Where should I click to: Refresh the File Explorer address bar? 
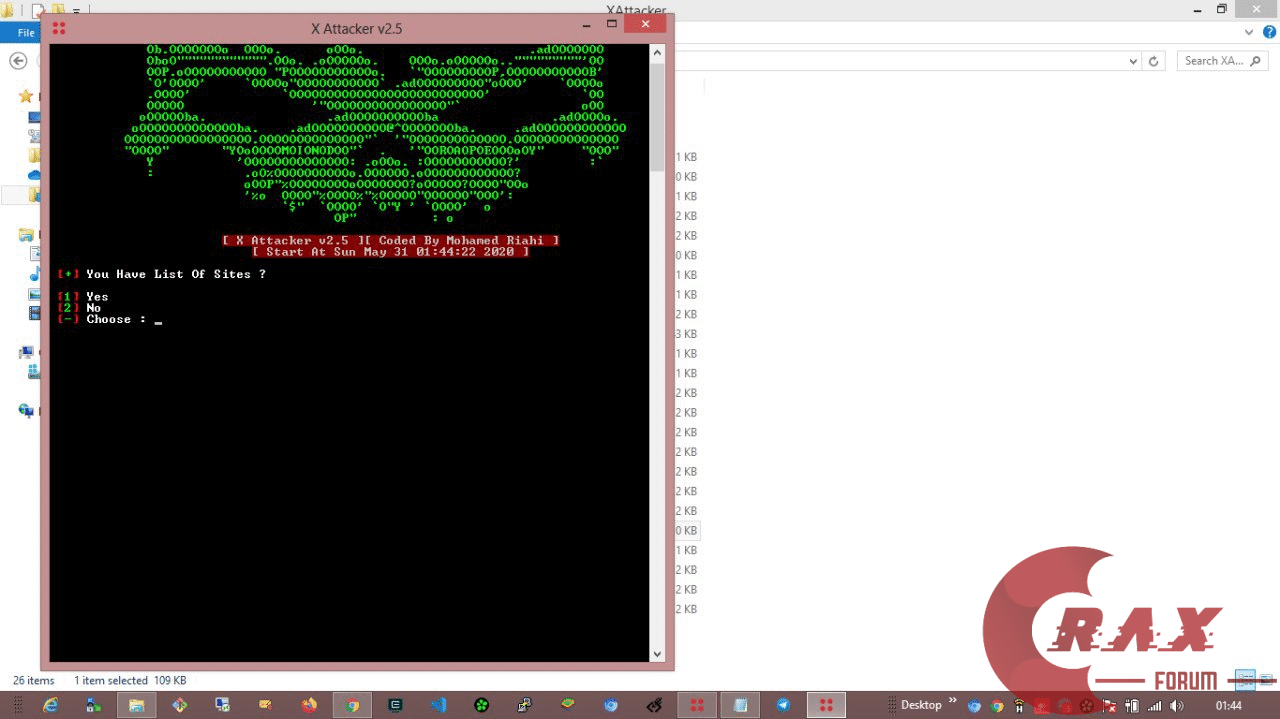pyautogui.click(x=1153, y=61)
